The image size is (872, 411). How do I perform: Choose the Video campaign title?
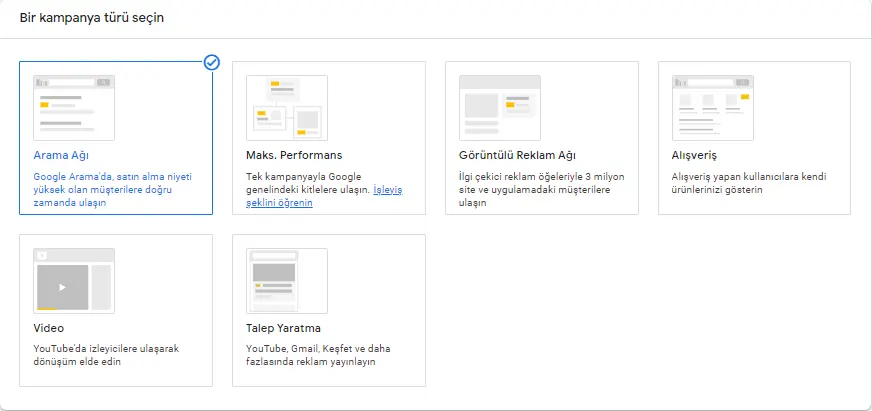pyautogui.click(x=48, y=328)
